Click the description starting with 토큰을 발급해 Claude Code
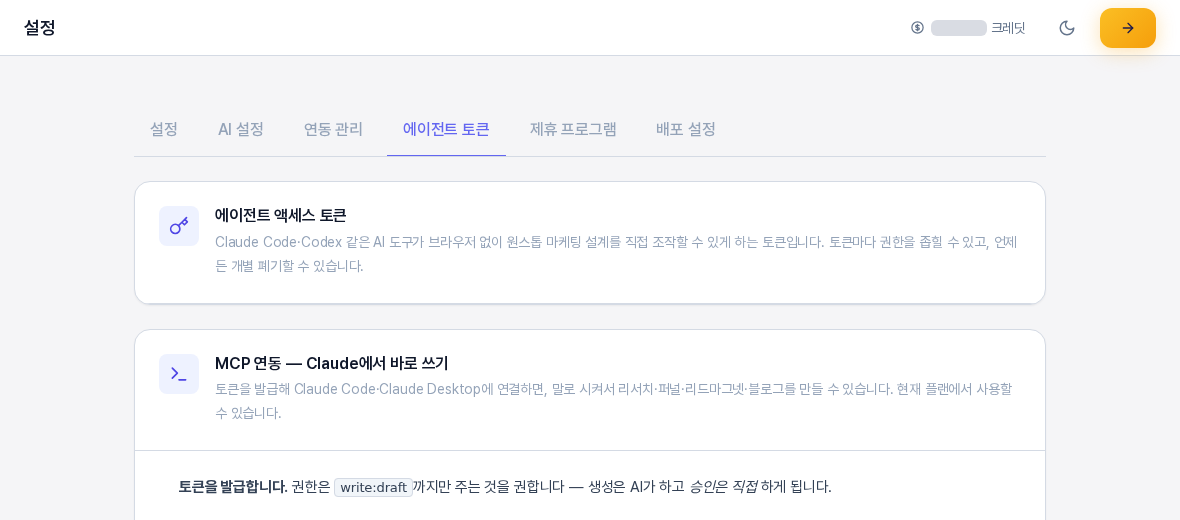 [614, 400]
